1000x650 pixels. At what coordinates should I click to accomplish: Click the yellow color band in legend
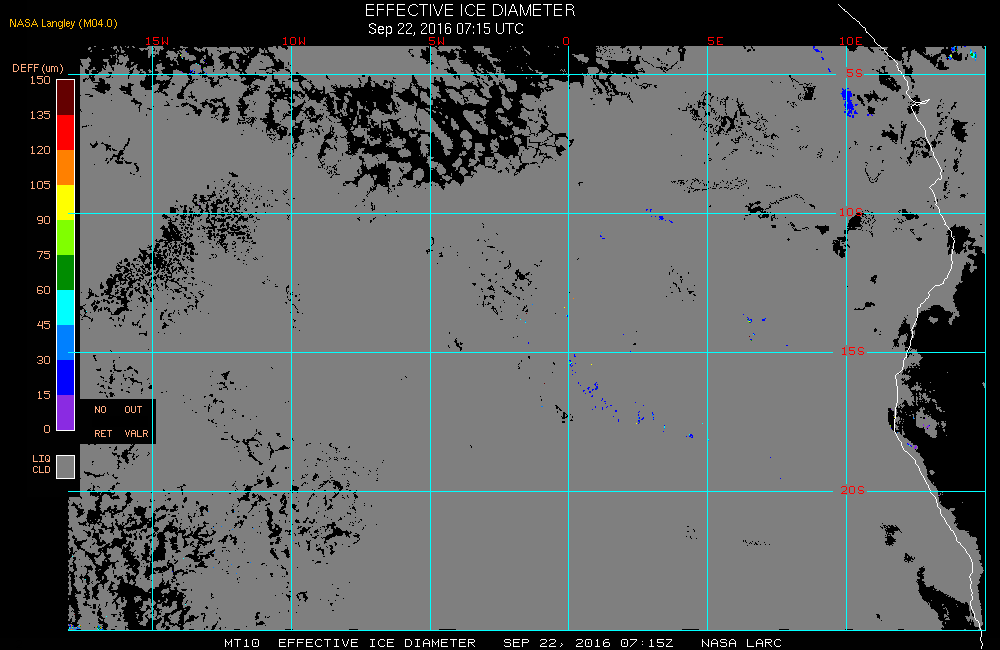(x=66, y=202)
